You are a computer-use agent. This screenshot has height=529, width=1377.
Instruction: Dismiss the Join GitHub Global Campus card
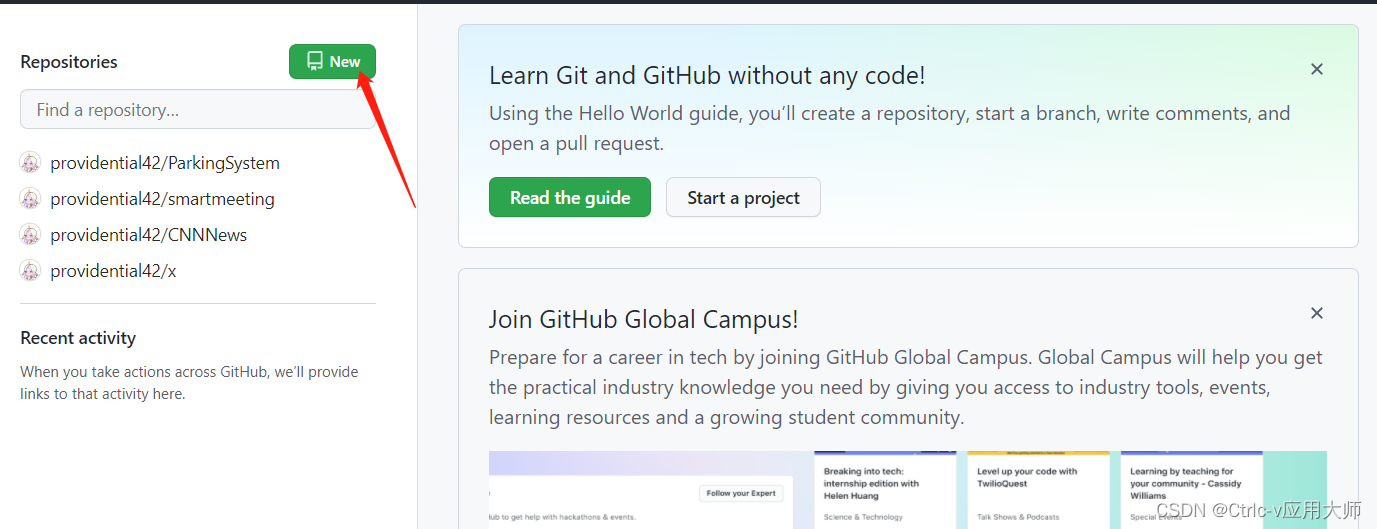pos(1317,313)
